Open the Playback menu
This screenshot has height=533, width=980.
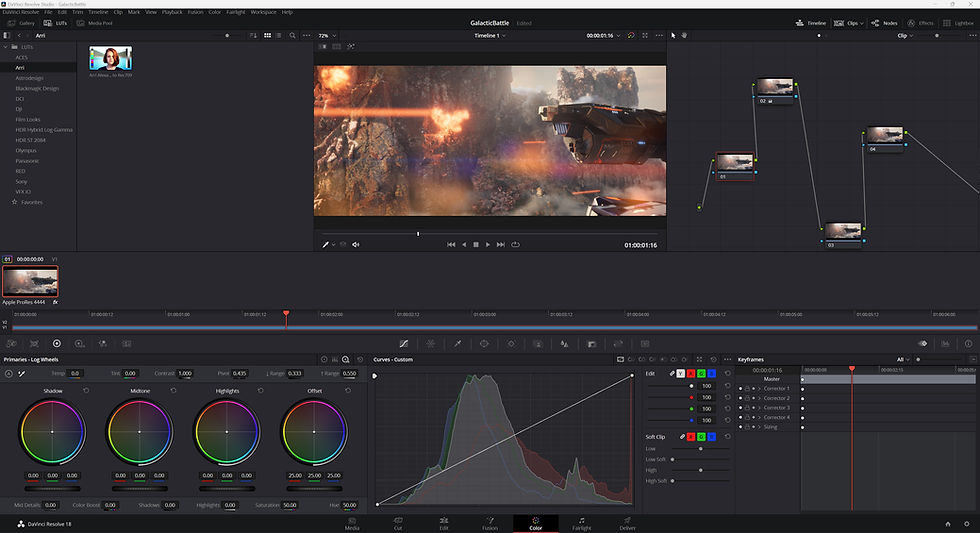tap(172, 12)
